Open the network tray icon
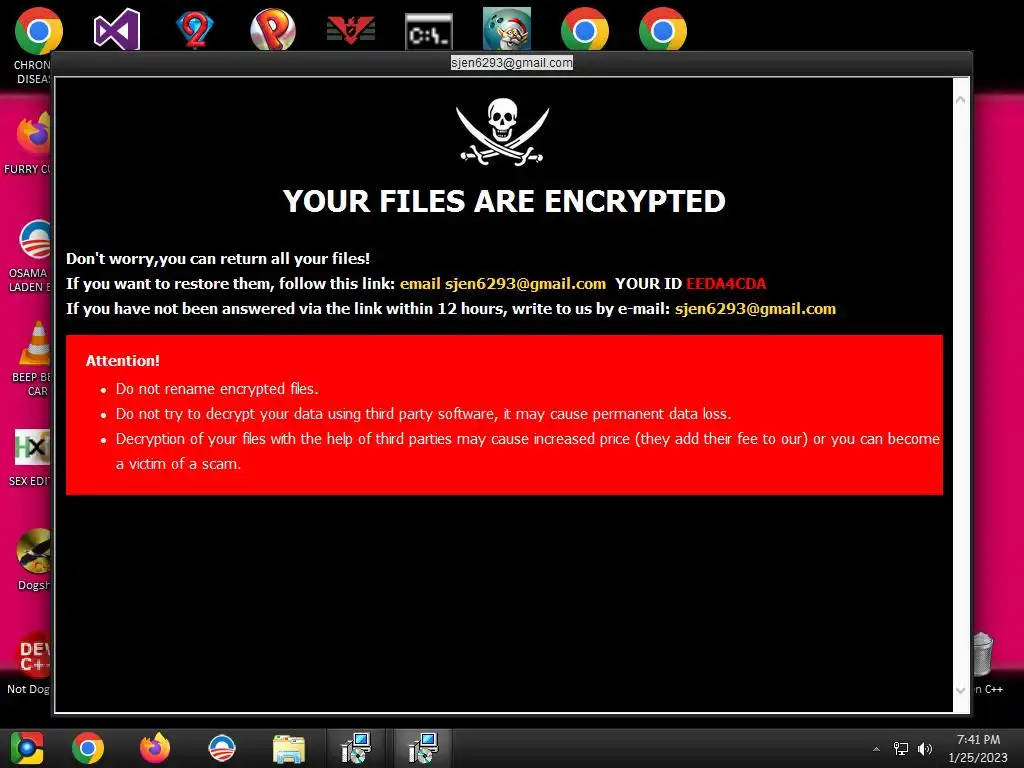The height and width of the screenshot is (768, 1024). (x=901, y=749)
